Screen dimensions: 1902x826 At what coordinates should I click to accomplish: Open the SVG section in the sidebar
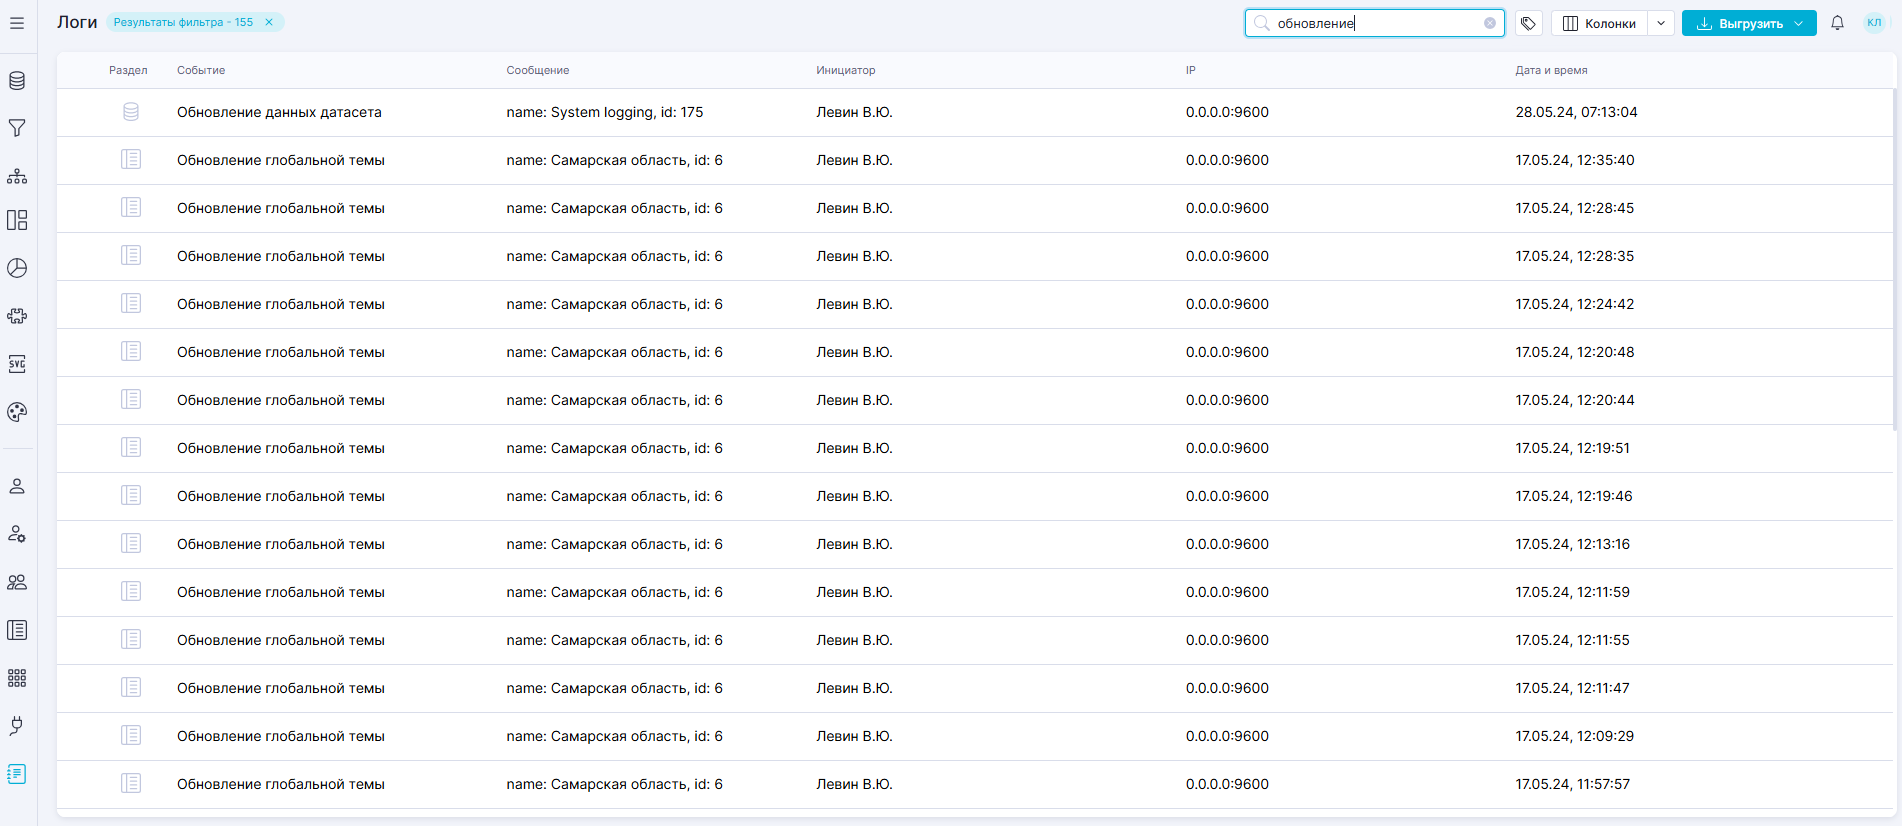(17, 364)
